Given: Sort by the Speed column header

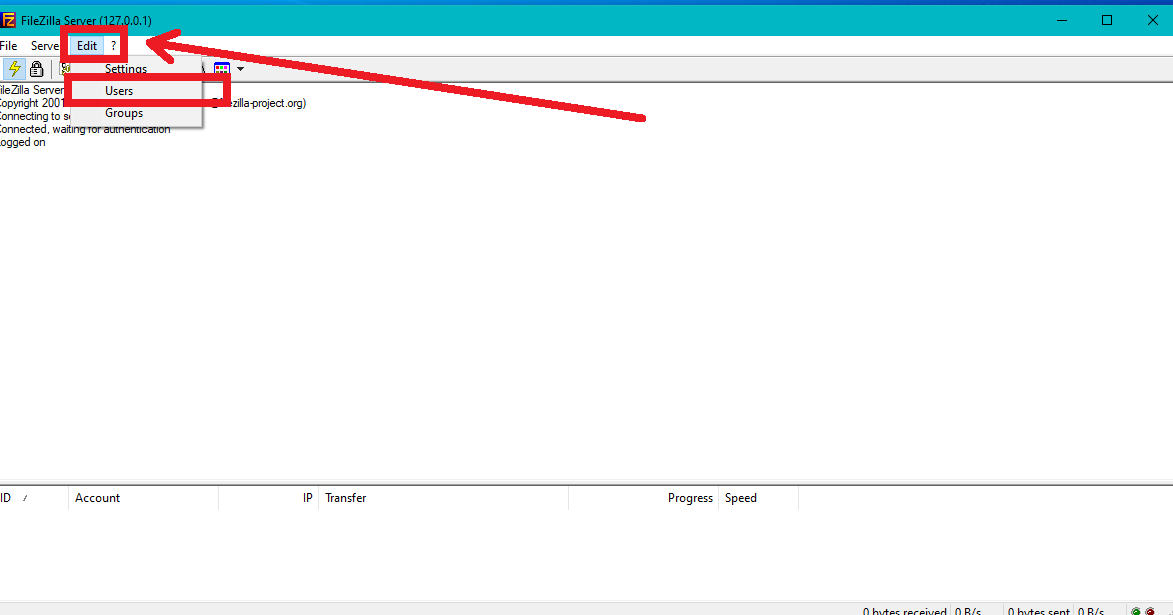Looking at the screenshot, I should tap(741, 498).
